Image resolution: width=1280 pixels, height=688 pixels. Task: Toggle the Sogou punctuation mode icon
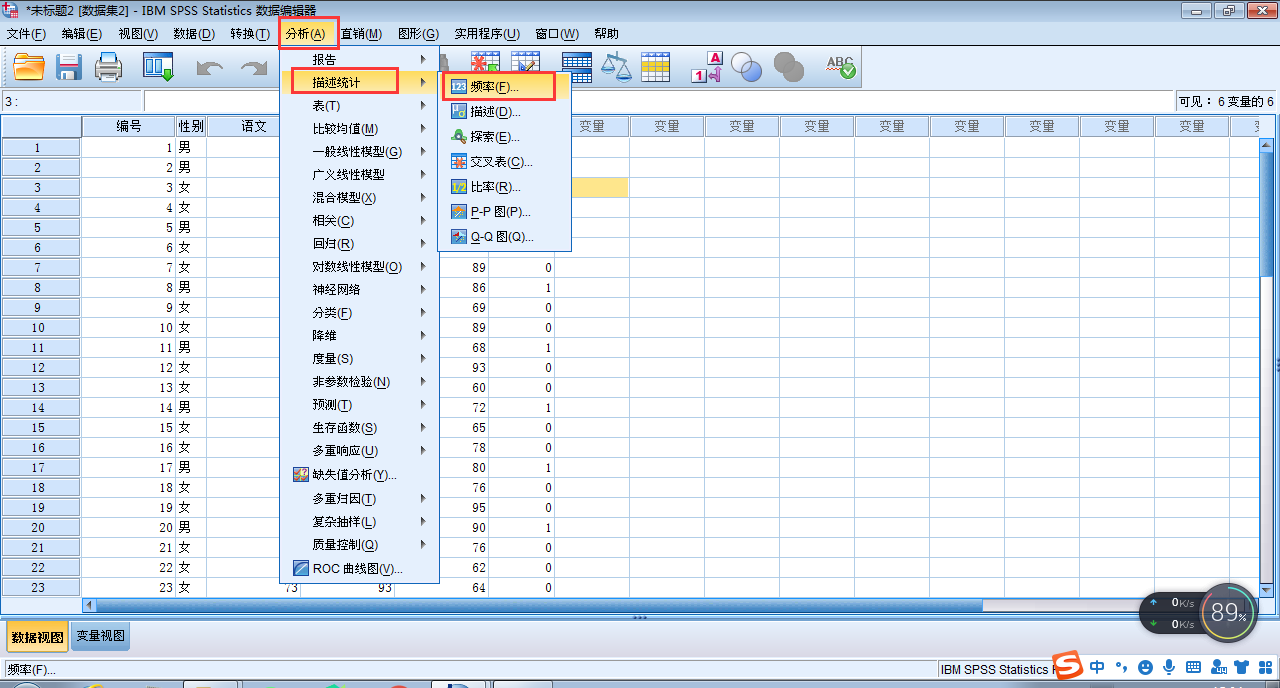pyautogui.click(x=1121, y=667)
